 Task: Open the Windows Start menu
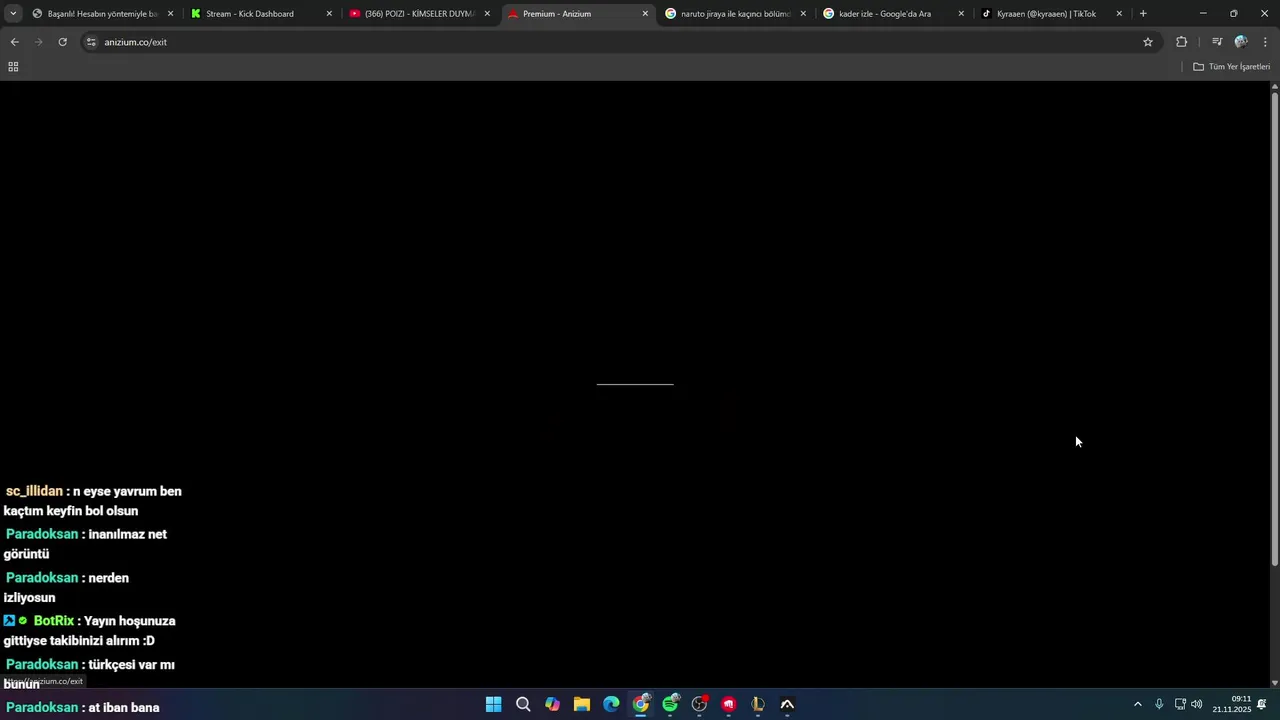pyautogui.click(x=493, y=704)
